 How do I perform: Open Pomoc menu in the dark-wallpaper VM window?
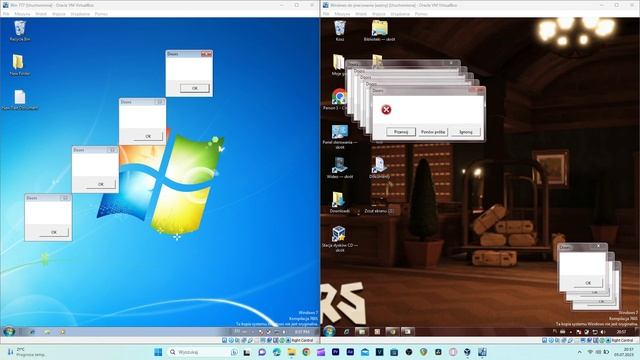pos(421,13)
